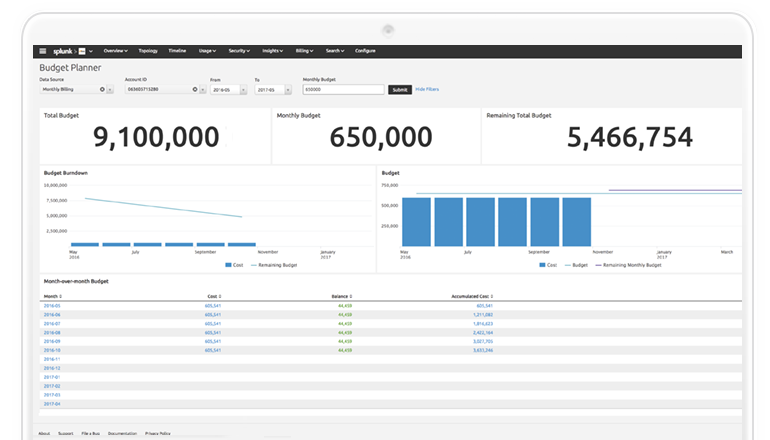Screen dimensions: 770x440
Task: Expand the app switcher chevron
Action: [91, 51]
